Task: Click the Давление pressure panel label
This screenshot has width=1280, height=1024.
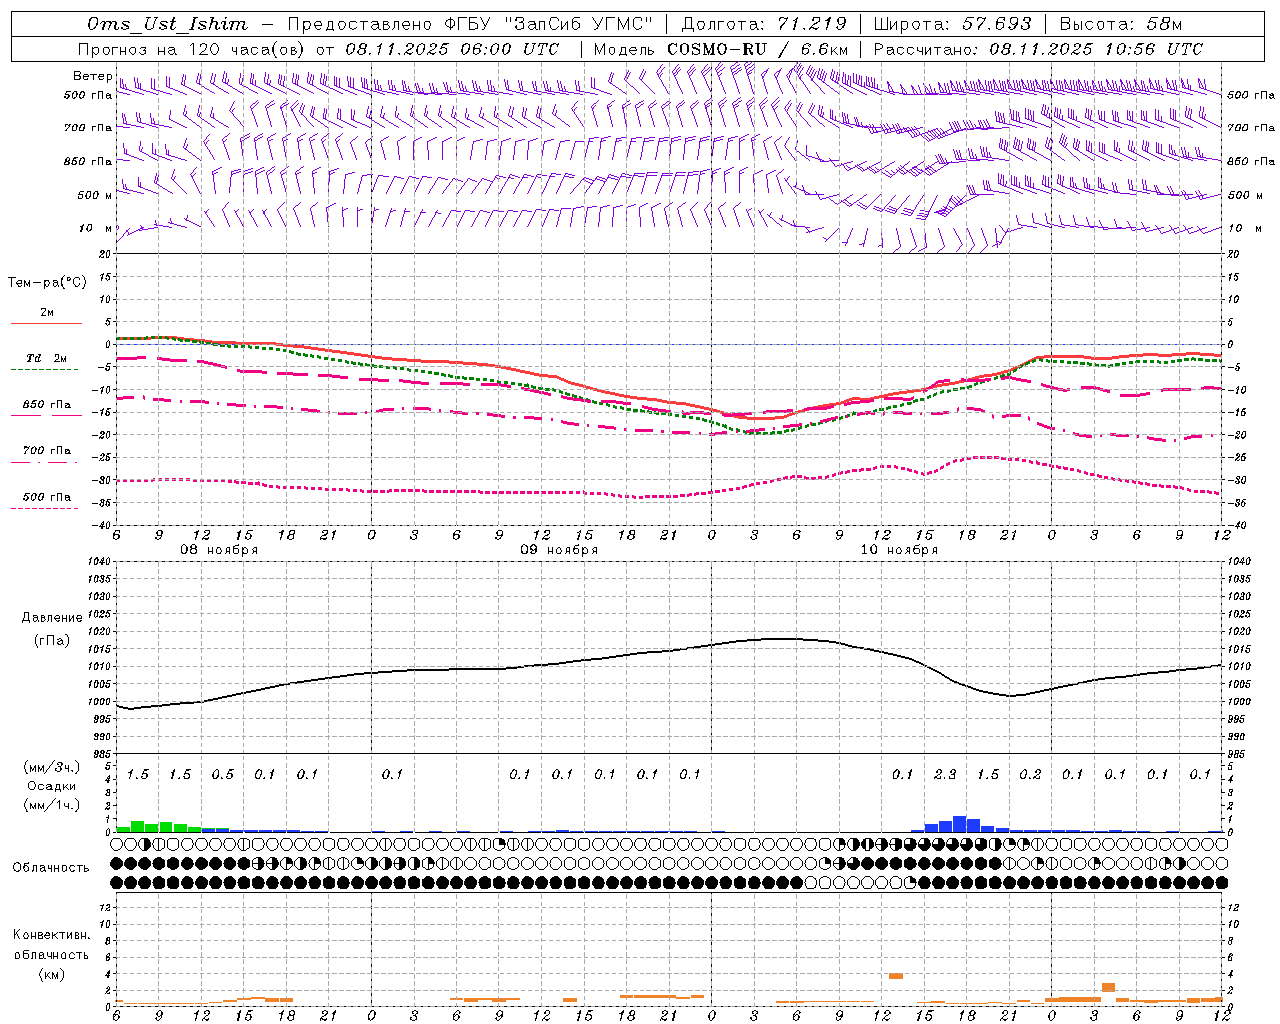Action: coord(52,618)
